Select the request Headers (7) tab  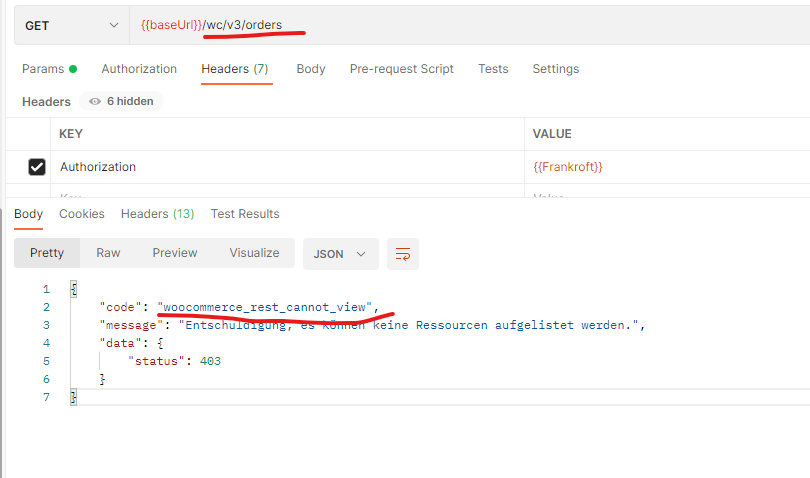[x=235, y=69]
